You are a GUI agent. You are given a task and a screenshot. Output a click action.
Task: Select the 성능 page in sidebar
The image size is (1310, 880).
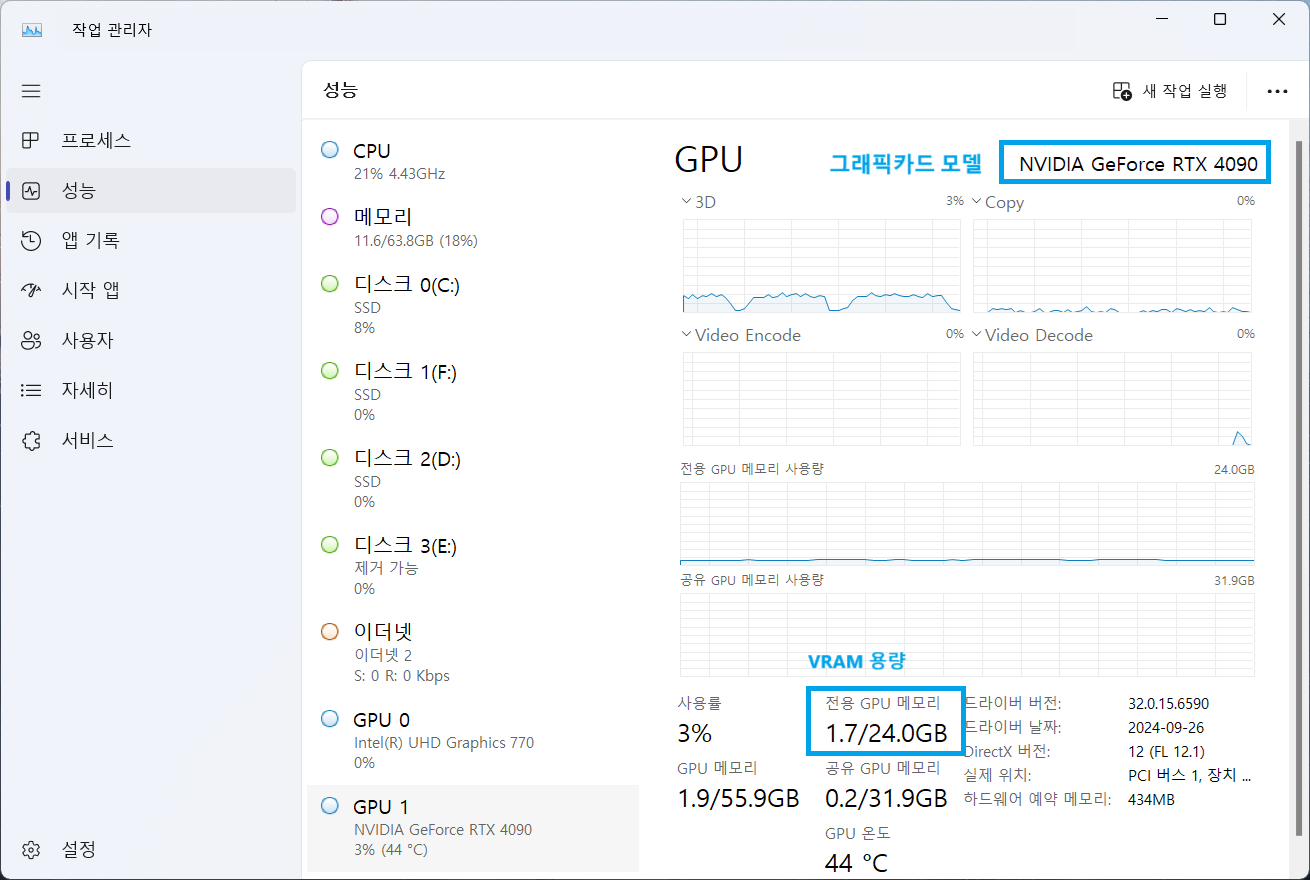(151, 190)
